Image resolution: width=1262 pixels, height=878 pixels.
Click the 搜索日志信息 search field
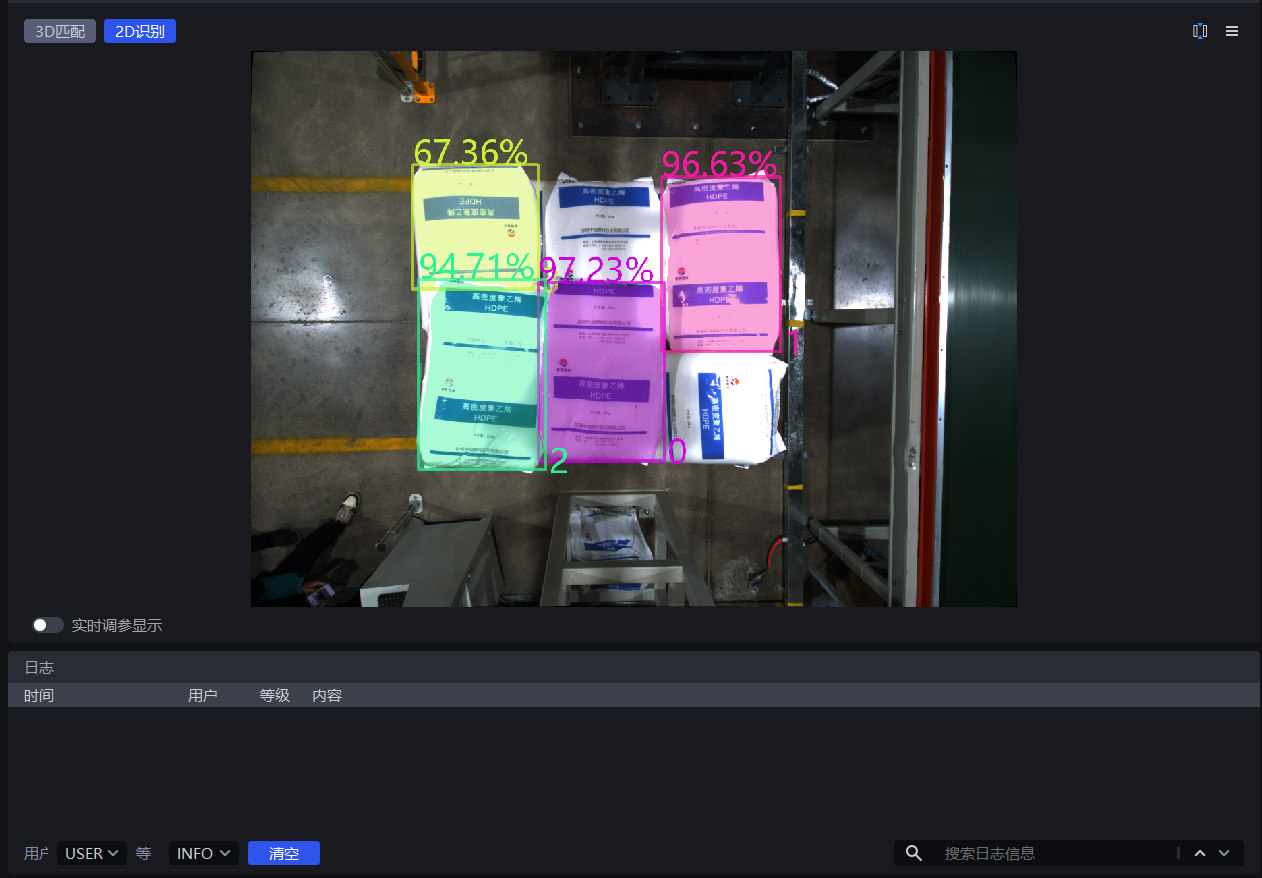1055,853
